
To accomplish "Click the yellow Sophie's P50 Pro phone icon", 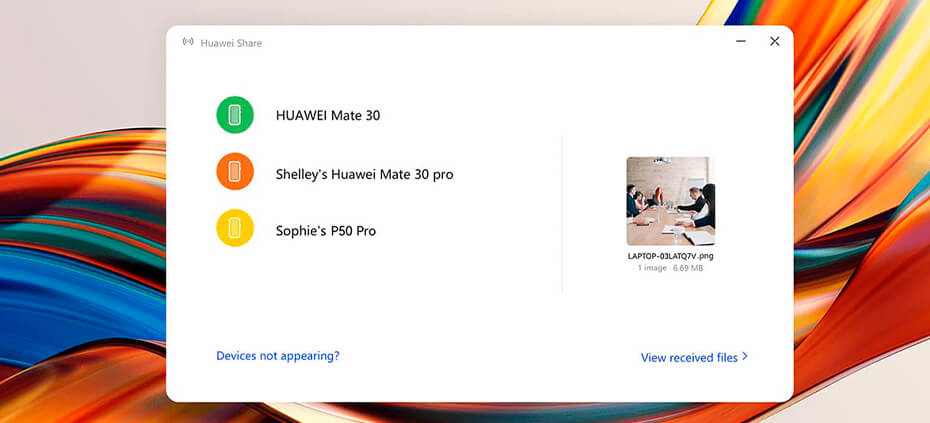I will click(235, 228).
